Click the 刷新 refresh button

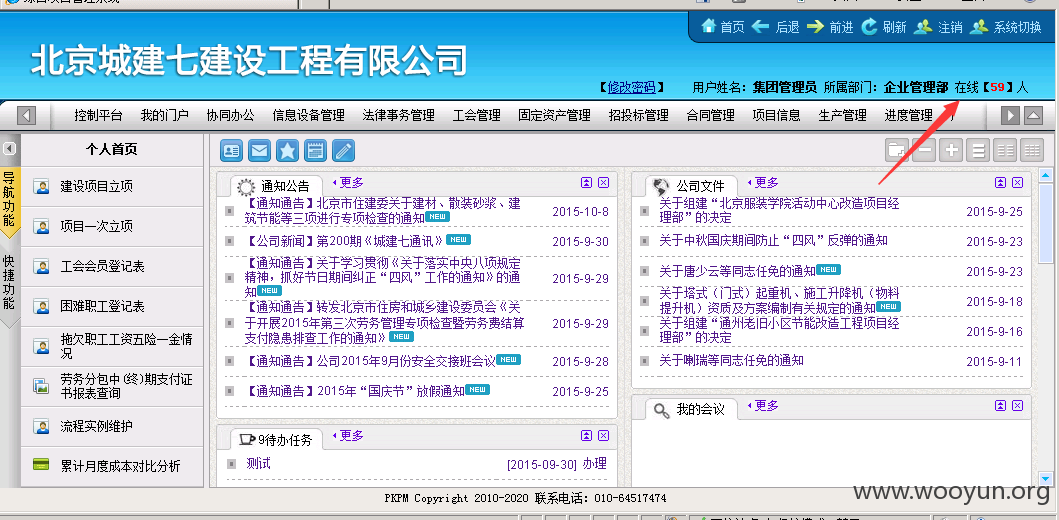point(883,26)
